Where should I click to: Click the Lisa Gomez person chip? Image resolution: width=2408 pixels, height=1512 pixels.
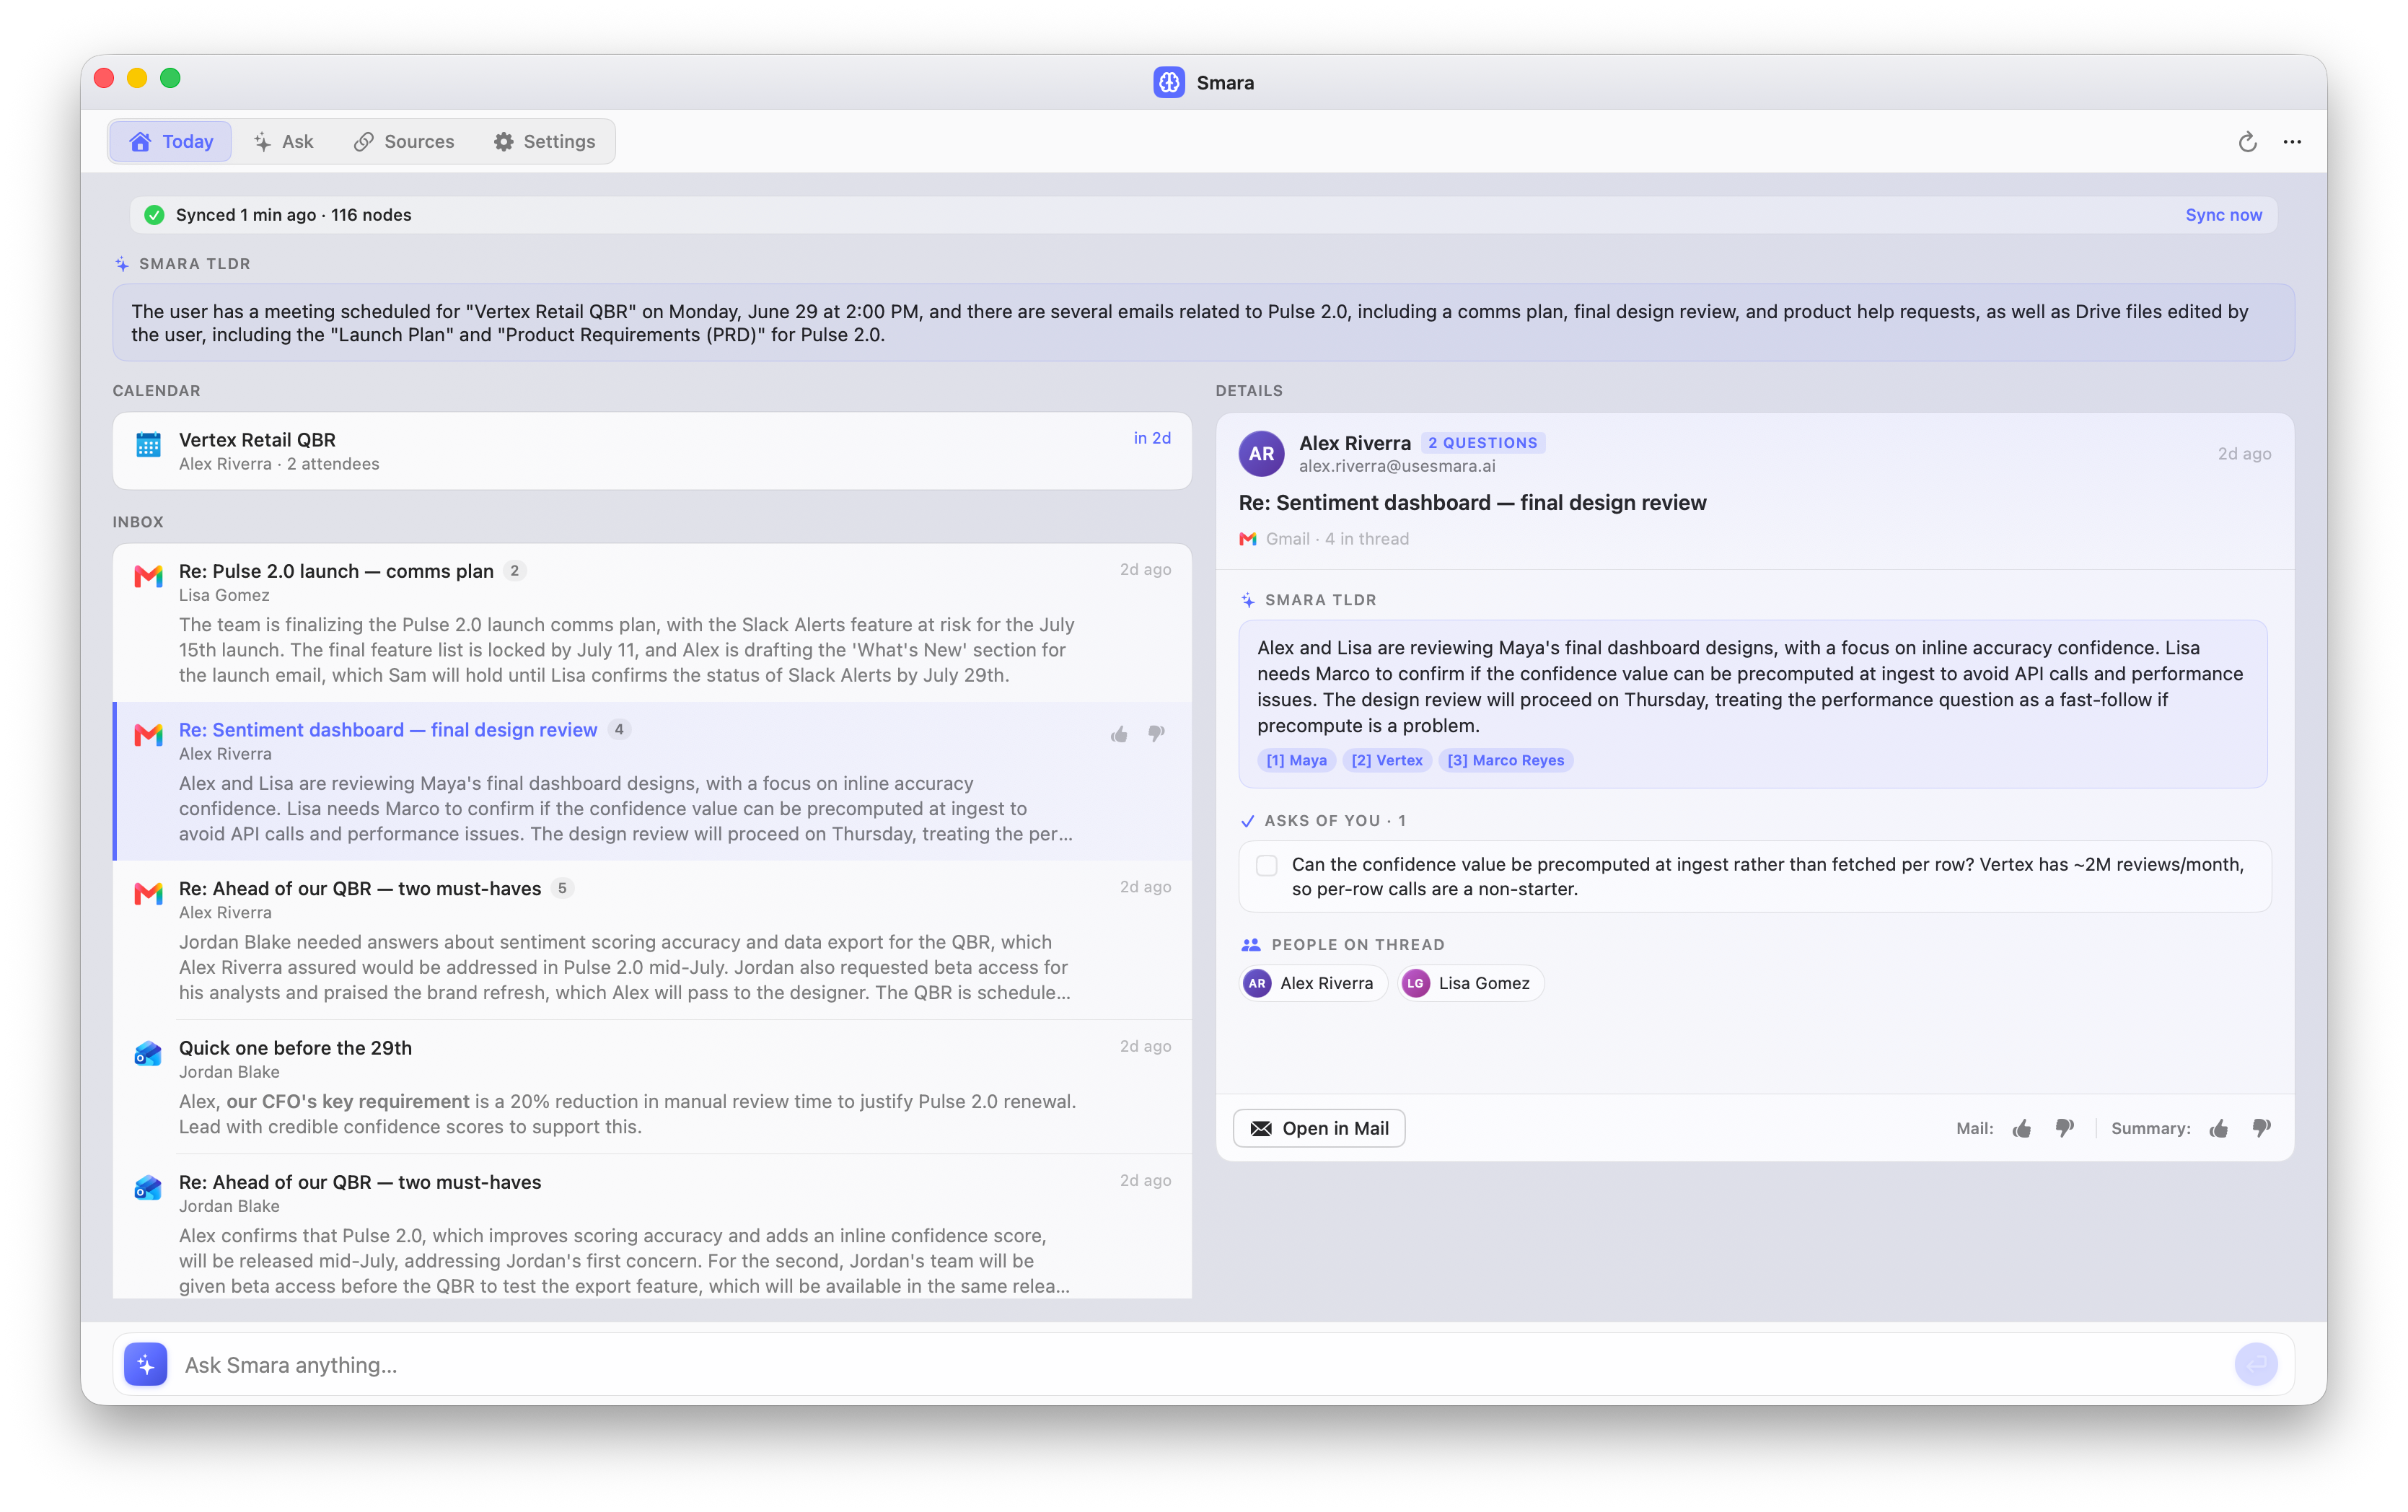[1470, 983]
